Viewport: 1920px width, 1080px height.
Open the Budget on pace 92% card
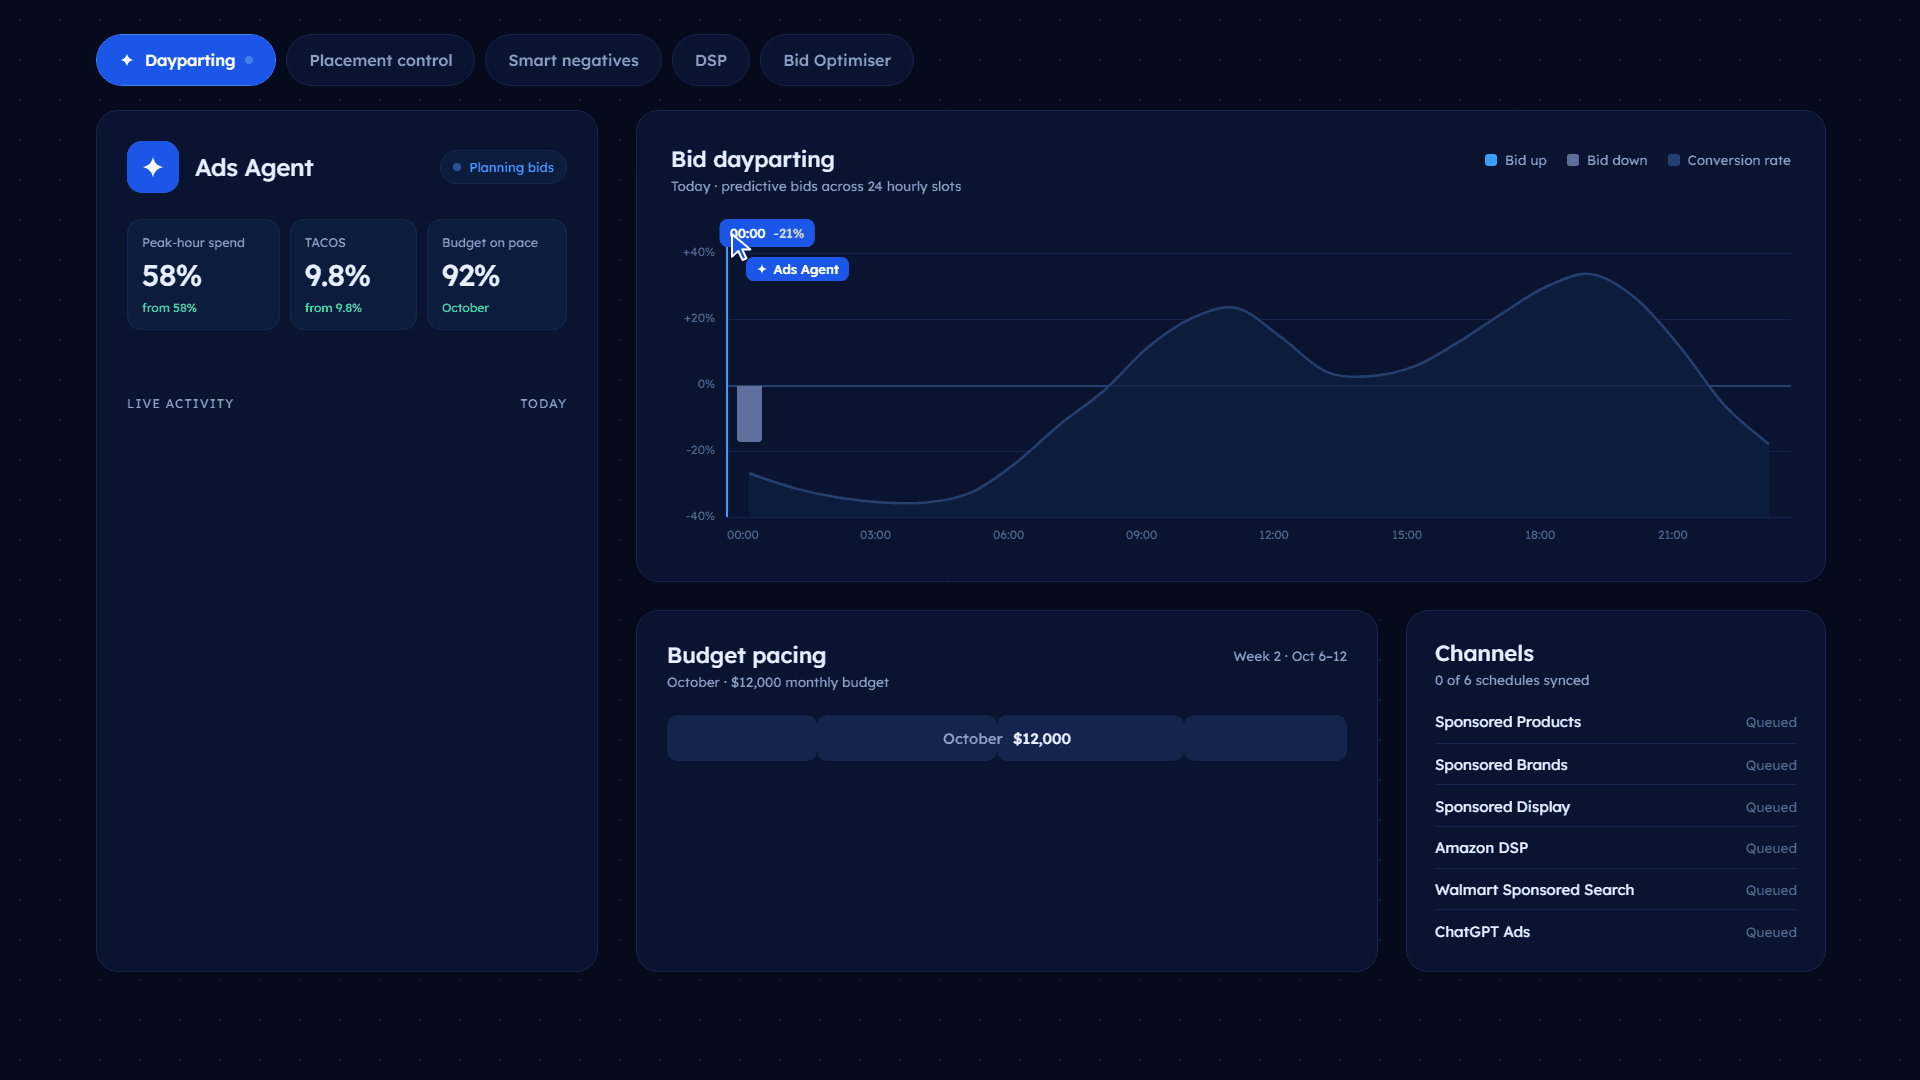click(x=497, y=274)
